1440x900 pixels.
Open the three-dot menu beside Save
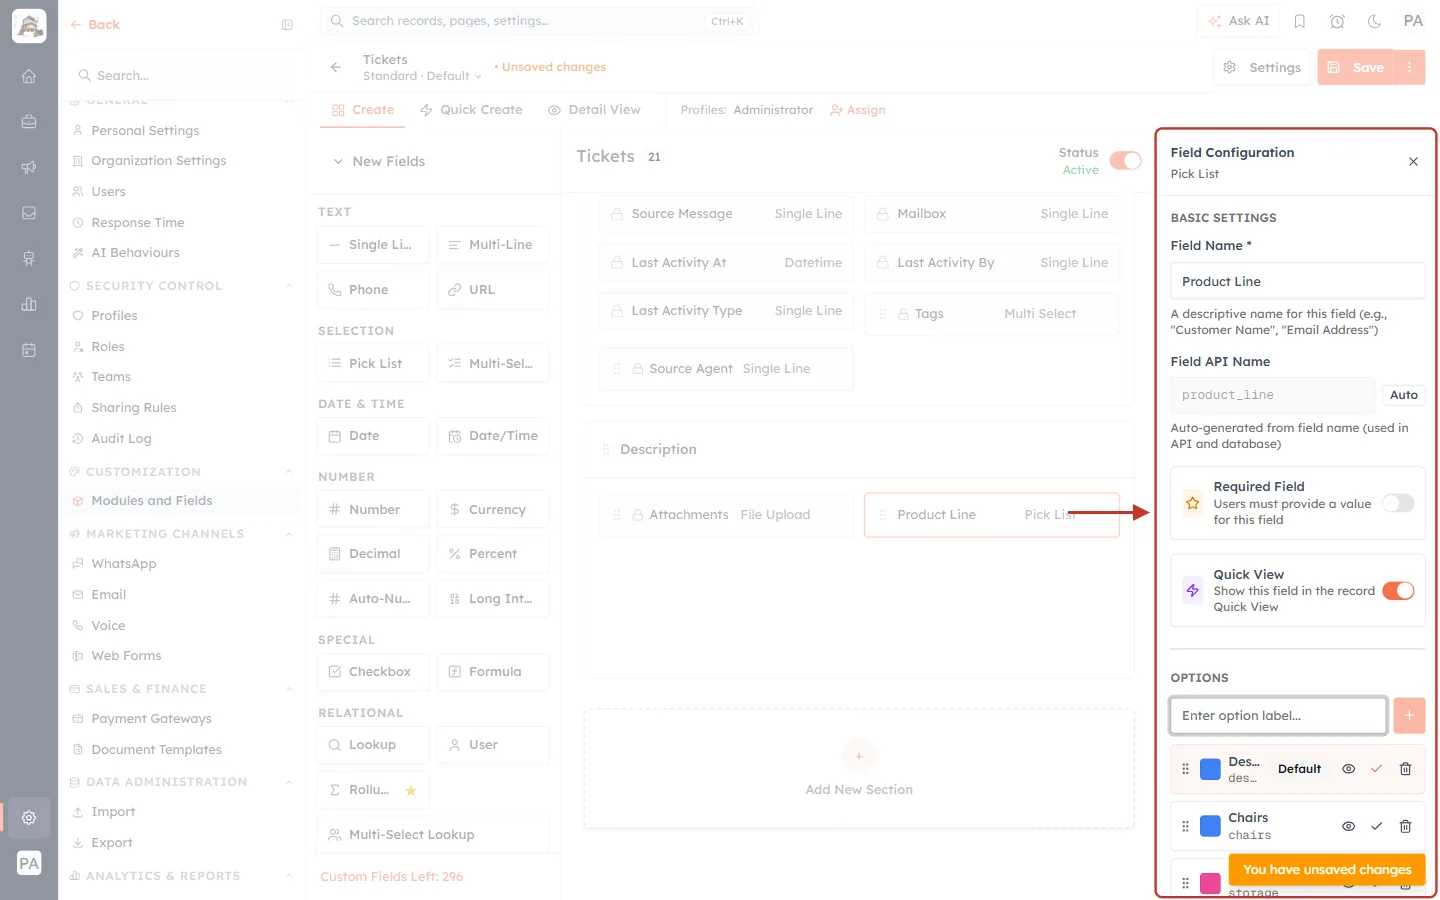click(1409, 67)
